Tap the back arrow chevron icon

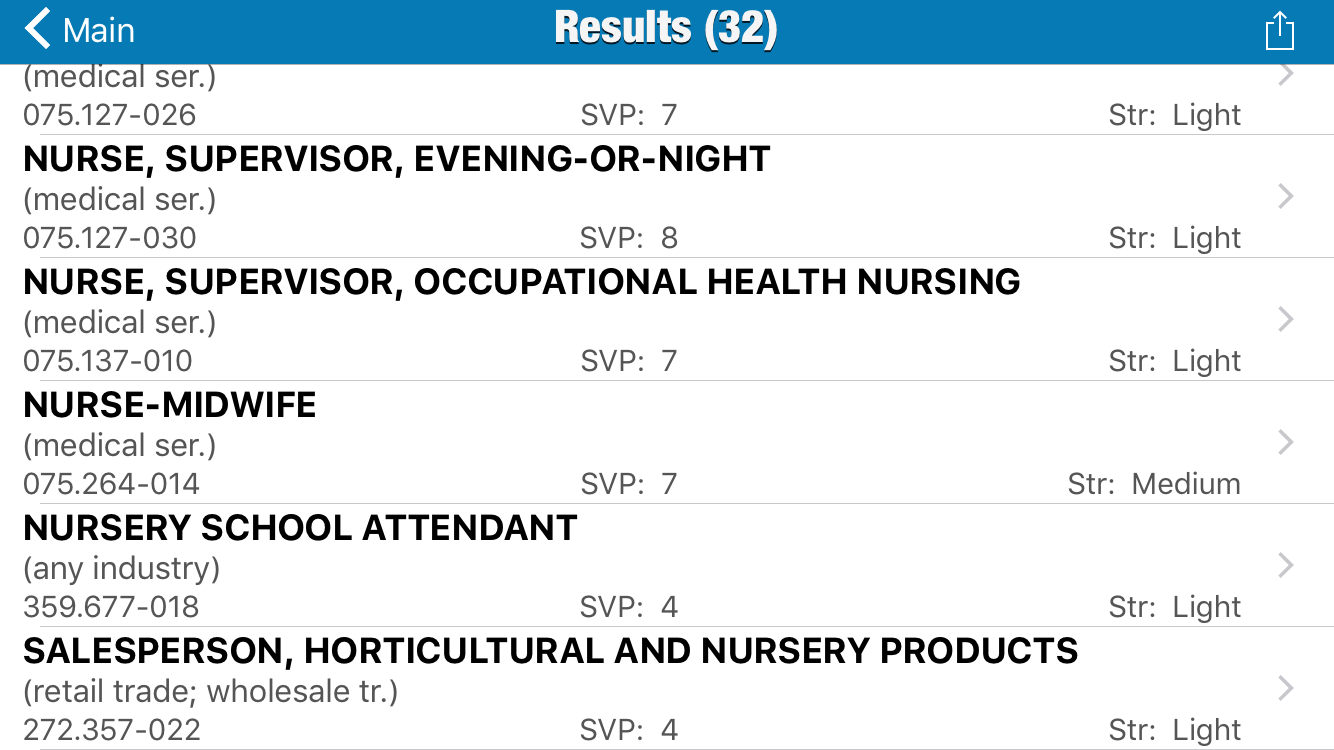(x=38, y=30)
